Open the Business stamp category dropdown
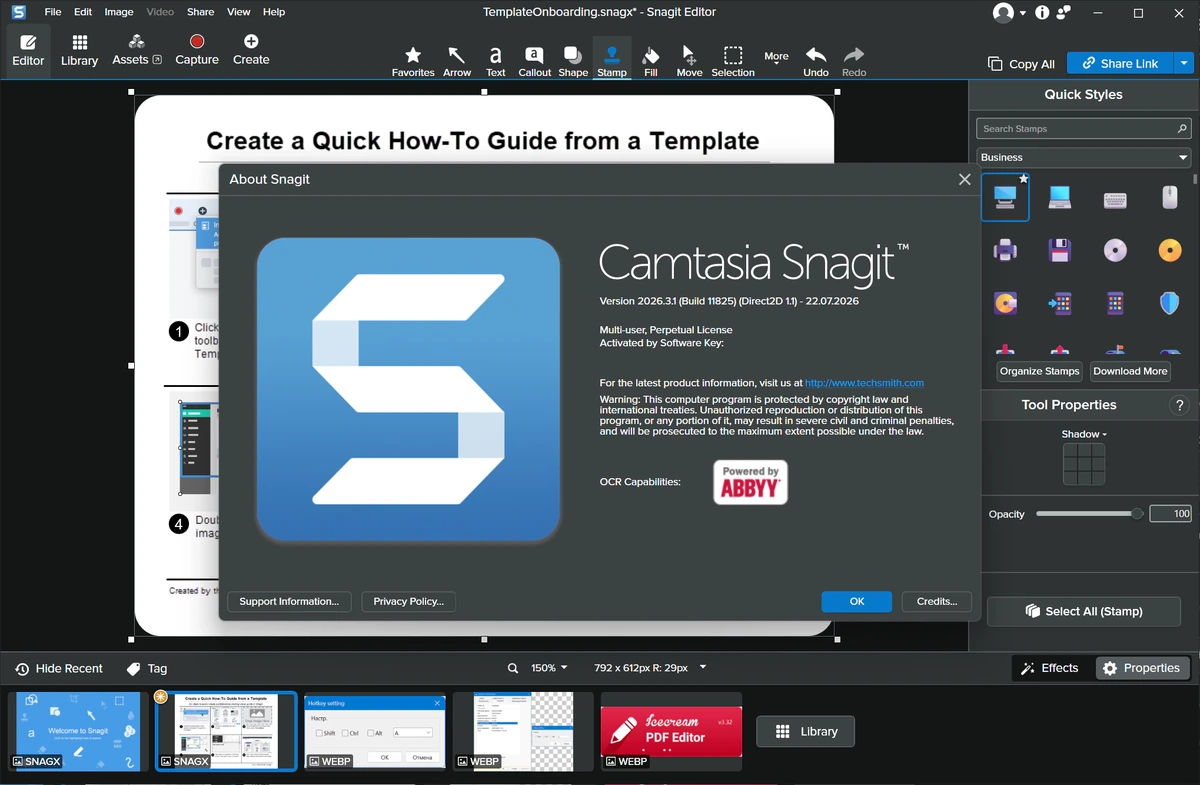The image size is (1200, 785). click(1084, 157)
